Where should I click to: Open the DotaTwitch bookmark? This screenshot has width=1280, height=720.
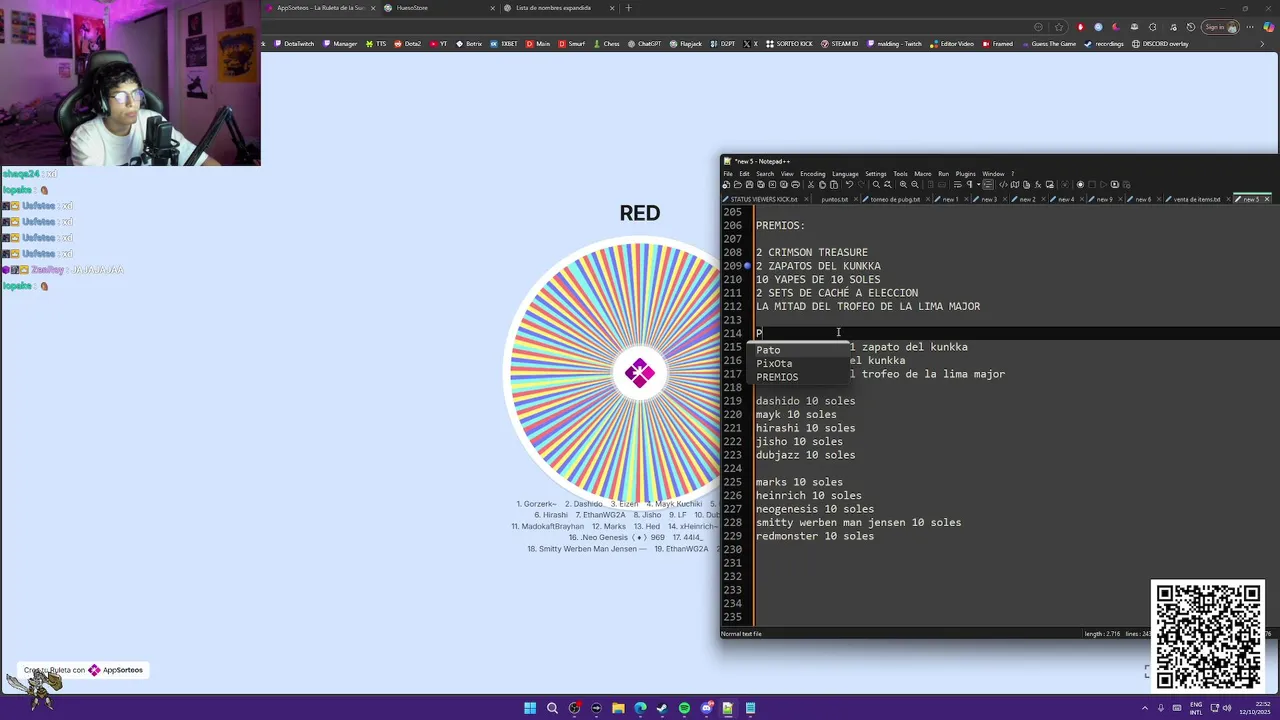pos(294,44)
